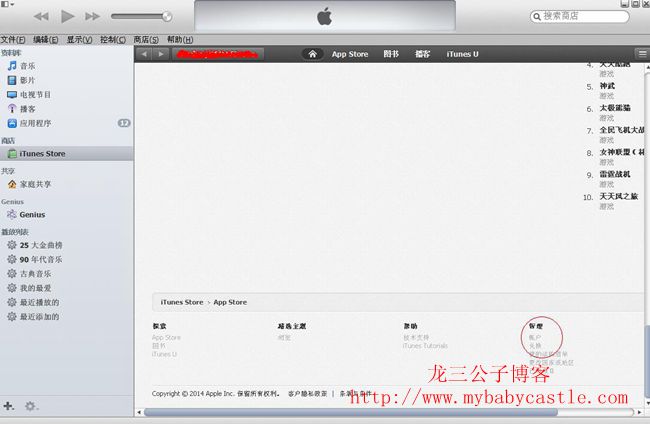Viewport: 650px width, 424px height.
Task: Click iTunes Store in the breadcrumb
Action: pos(182,302)
